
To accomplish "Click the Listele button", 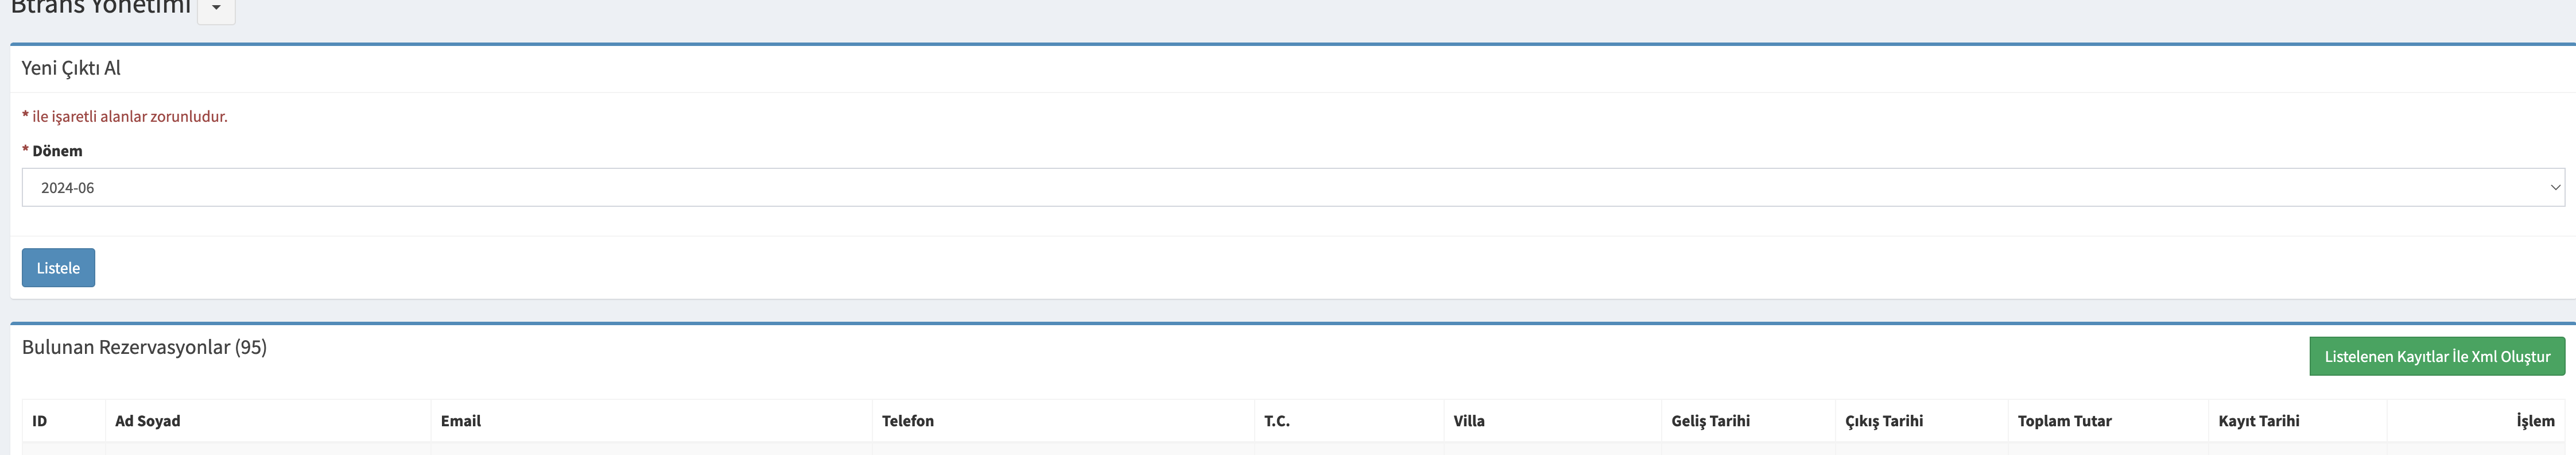I will pyautogui.click(x=57, y=268).
